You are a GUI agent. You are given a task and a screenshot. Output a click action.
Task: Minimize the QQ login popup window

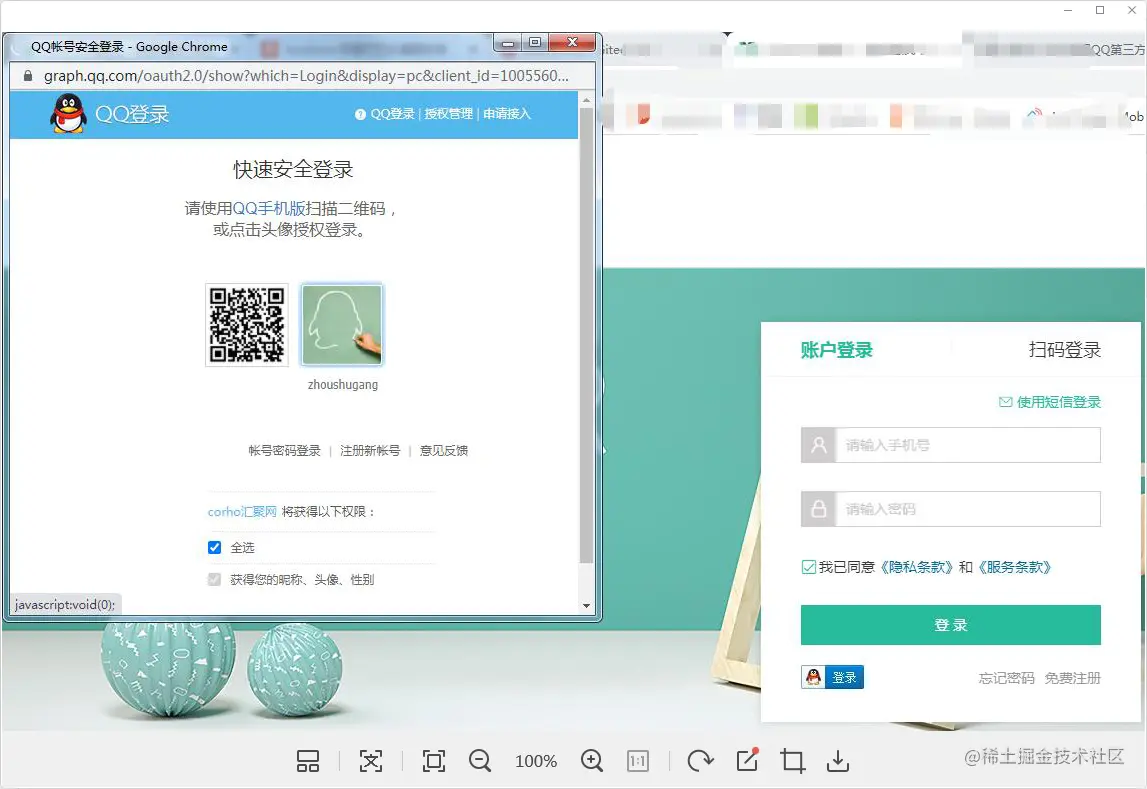(x=508, y=43)
